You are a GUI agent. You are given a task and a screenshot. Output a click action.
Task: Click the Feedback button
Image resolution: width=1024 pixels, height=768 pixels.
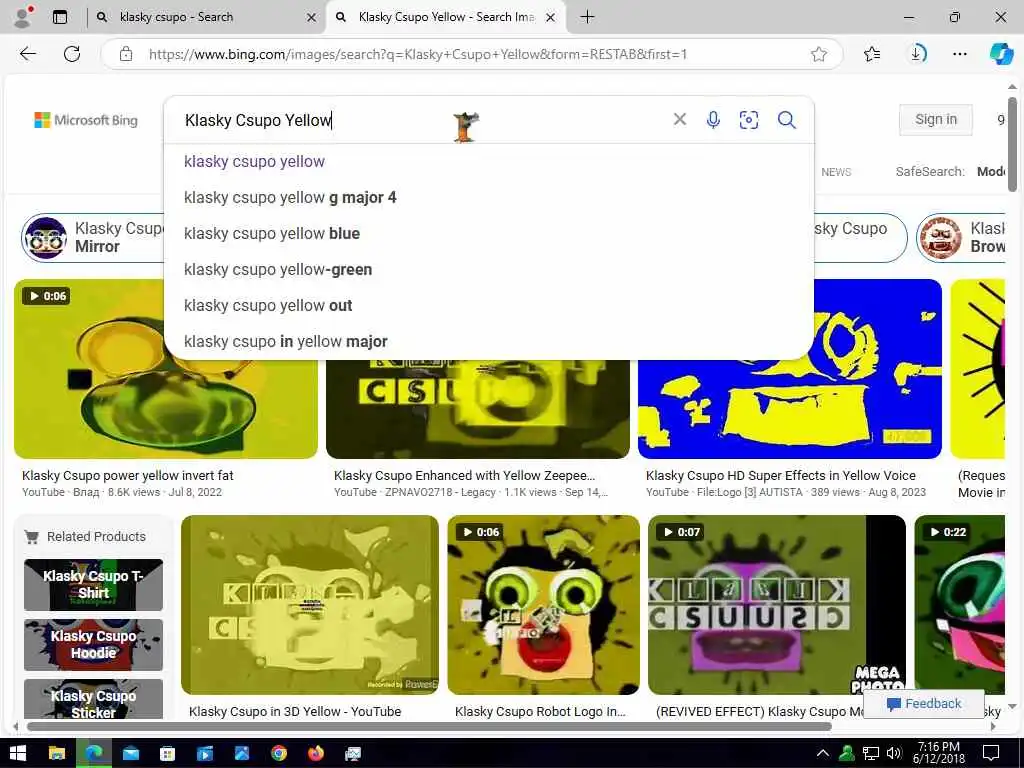tap(924, 703)
